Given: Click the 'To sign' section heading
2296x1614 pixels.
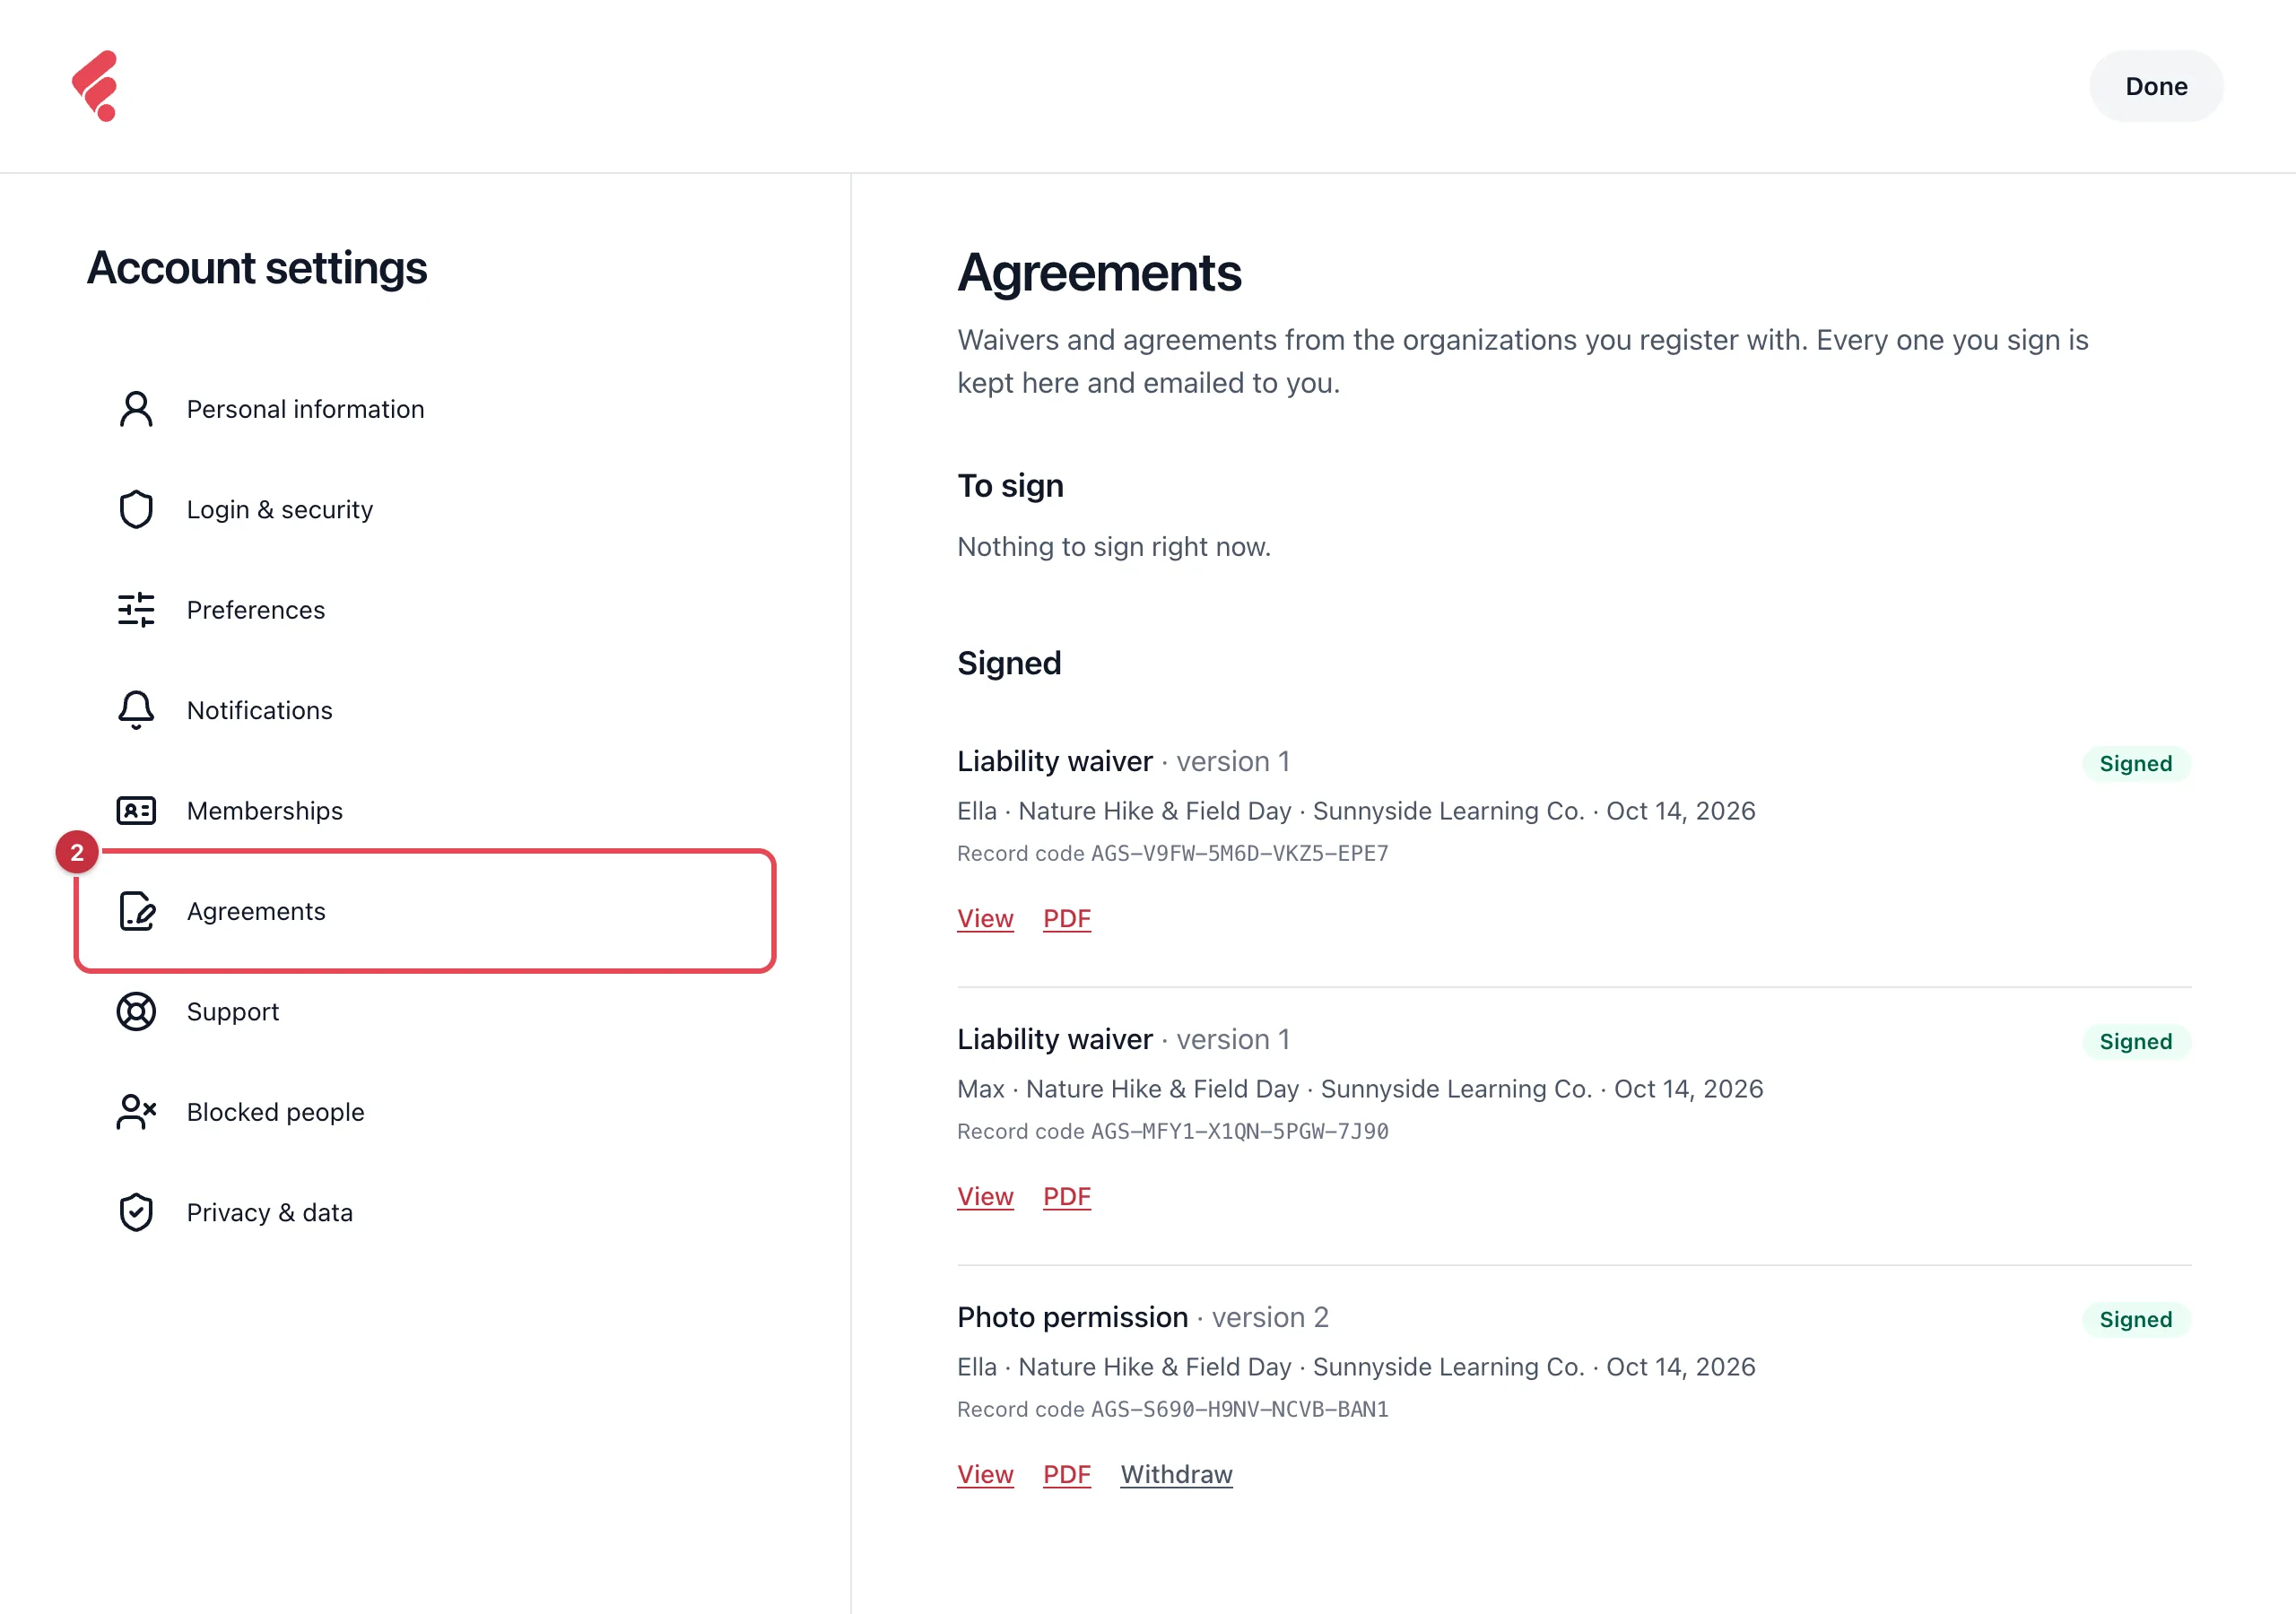Looking at the screenshot, I should point(1010,486).
